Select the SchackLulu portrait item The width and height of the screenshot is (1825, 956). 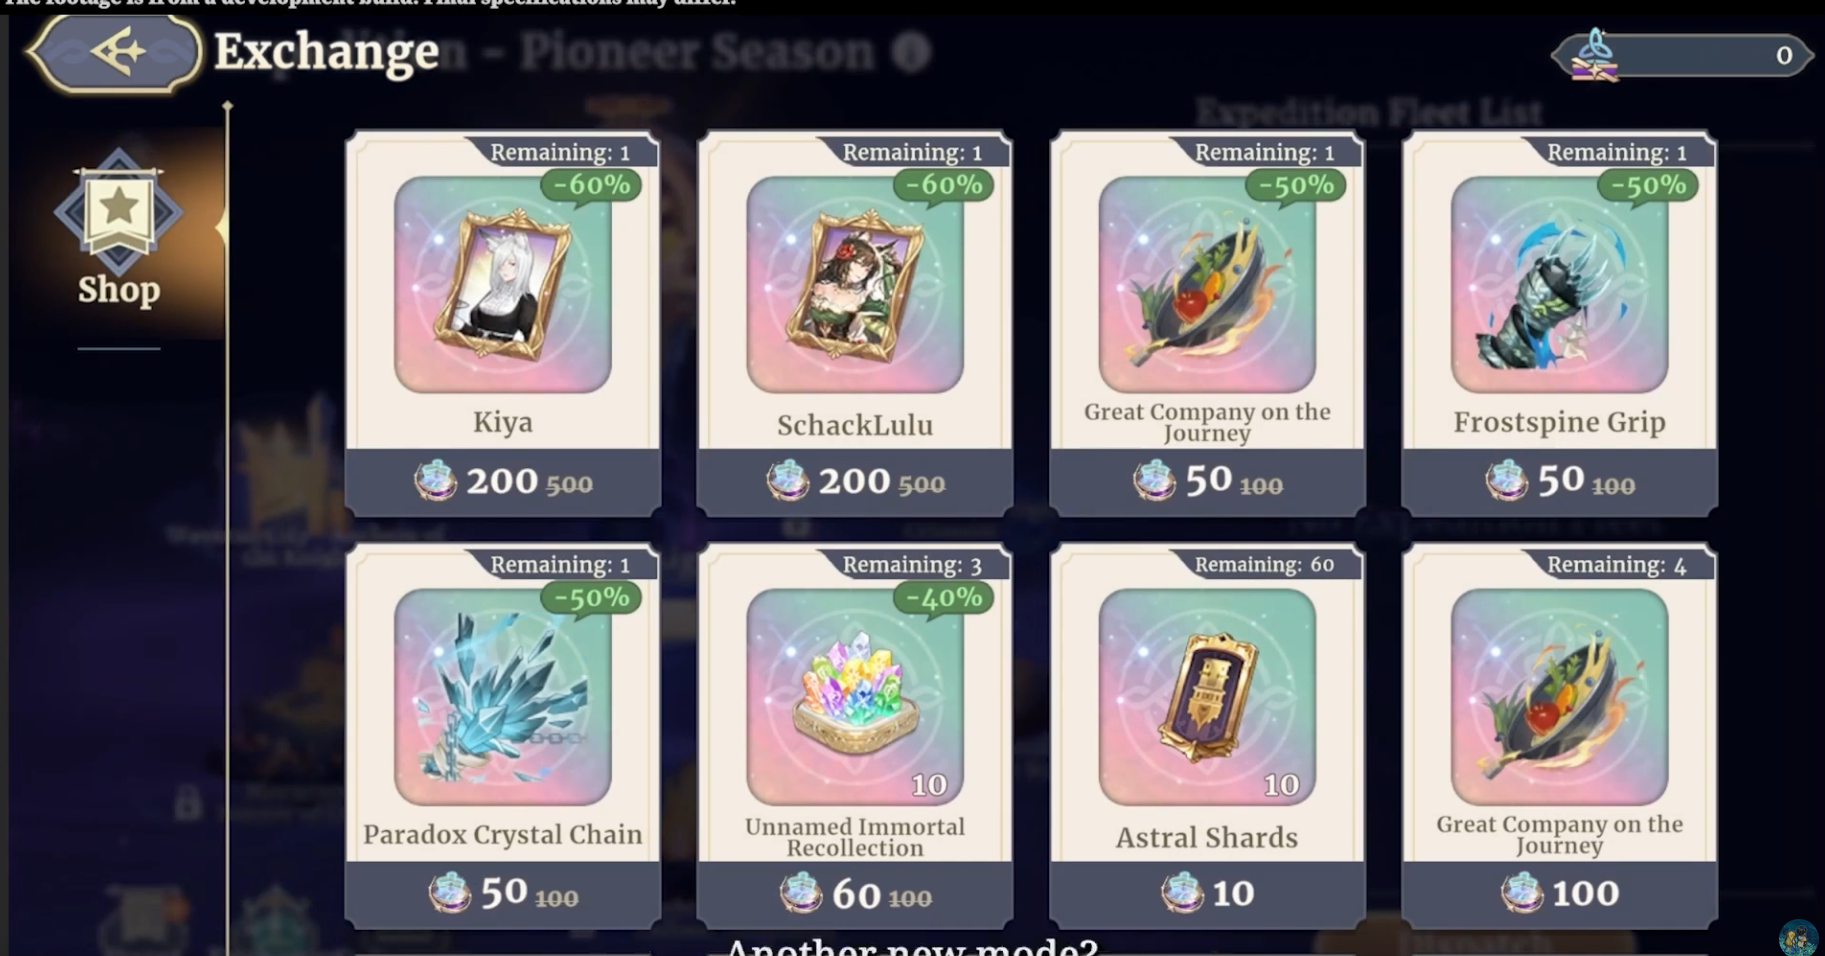(854, 285)
